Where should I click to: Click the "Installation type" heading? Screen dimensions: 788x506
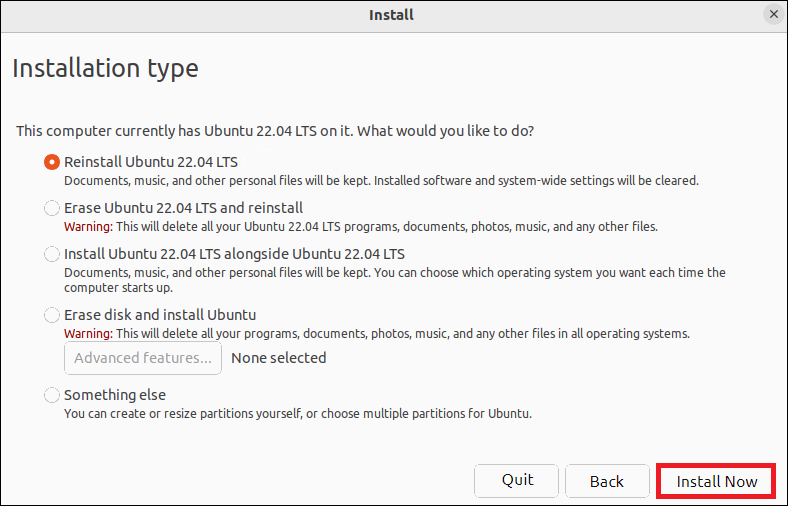(106, 68)
